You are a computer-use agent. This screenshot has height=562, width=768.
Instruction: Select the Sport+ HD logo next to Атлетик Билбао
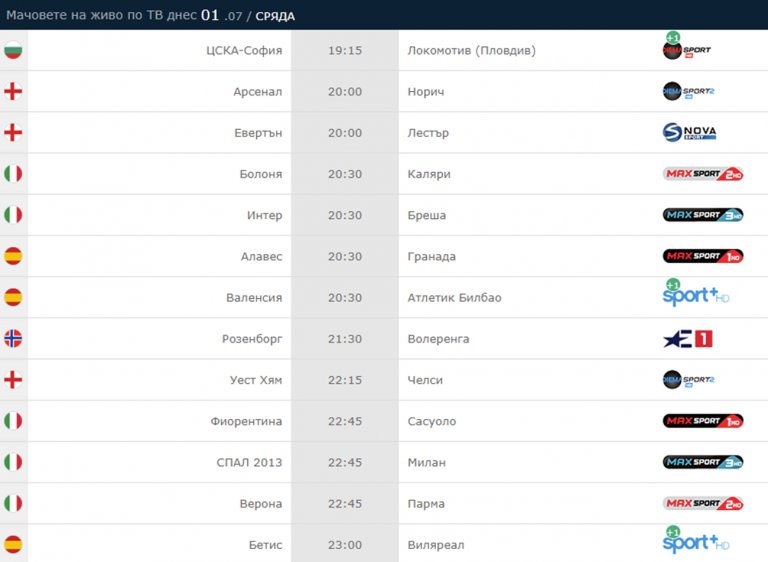695,295
